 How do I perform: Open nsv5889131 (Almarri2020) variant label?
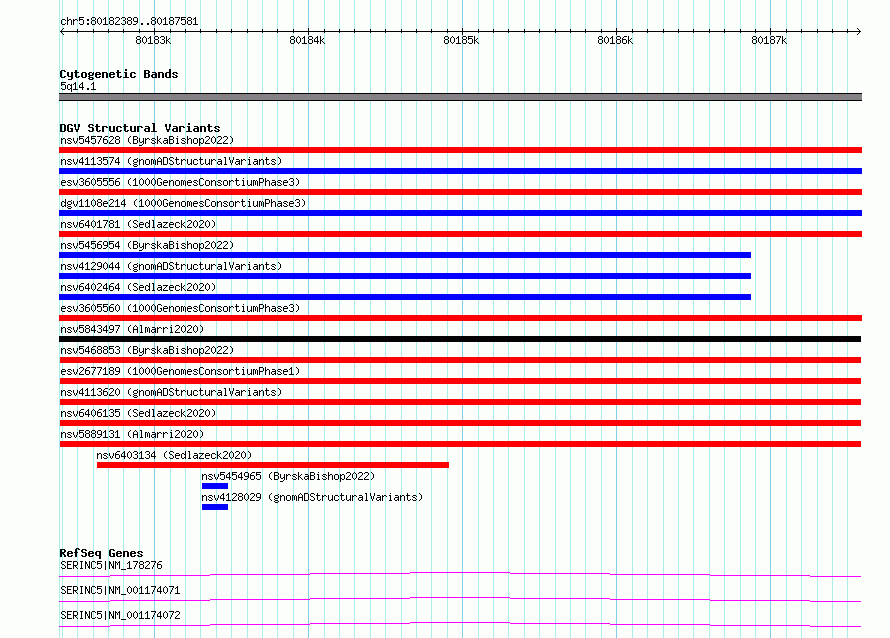click(132, 434)
